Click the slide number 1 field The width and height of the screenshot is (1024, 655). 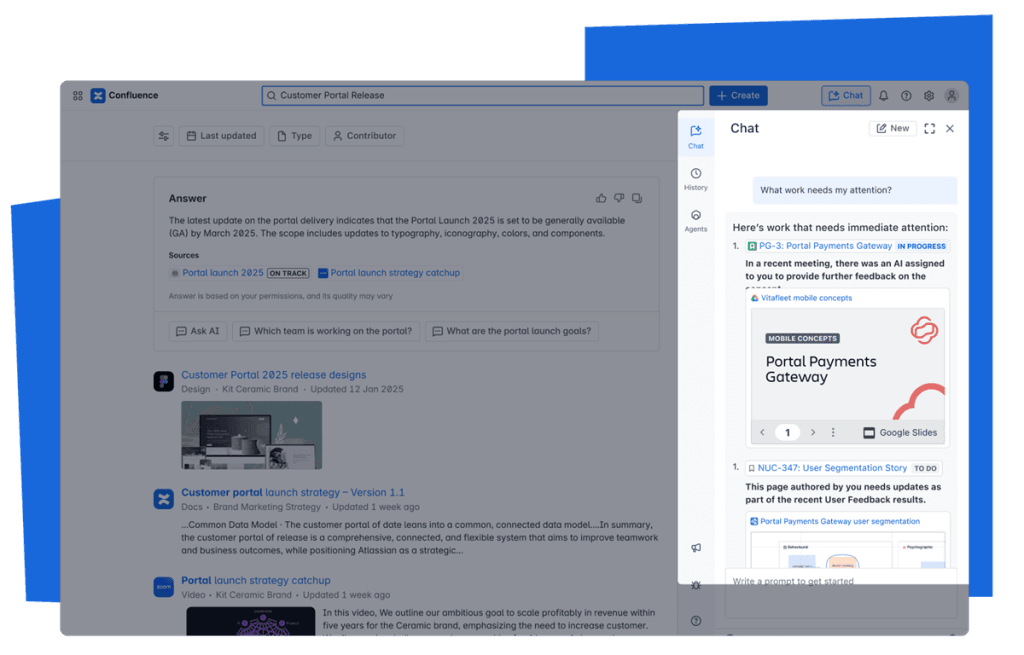click(x=788, y=432)
